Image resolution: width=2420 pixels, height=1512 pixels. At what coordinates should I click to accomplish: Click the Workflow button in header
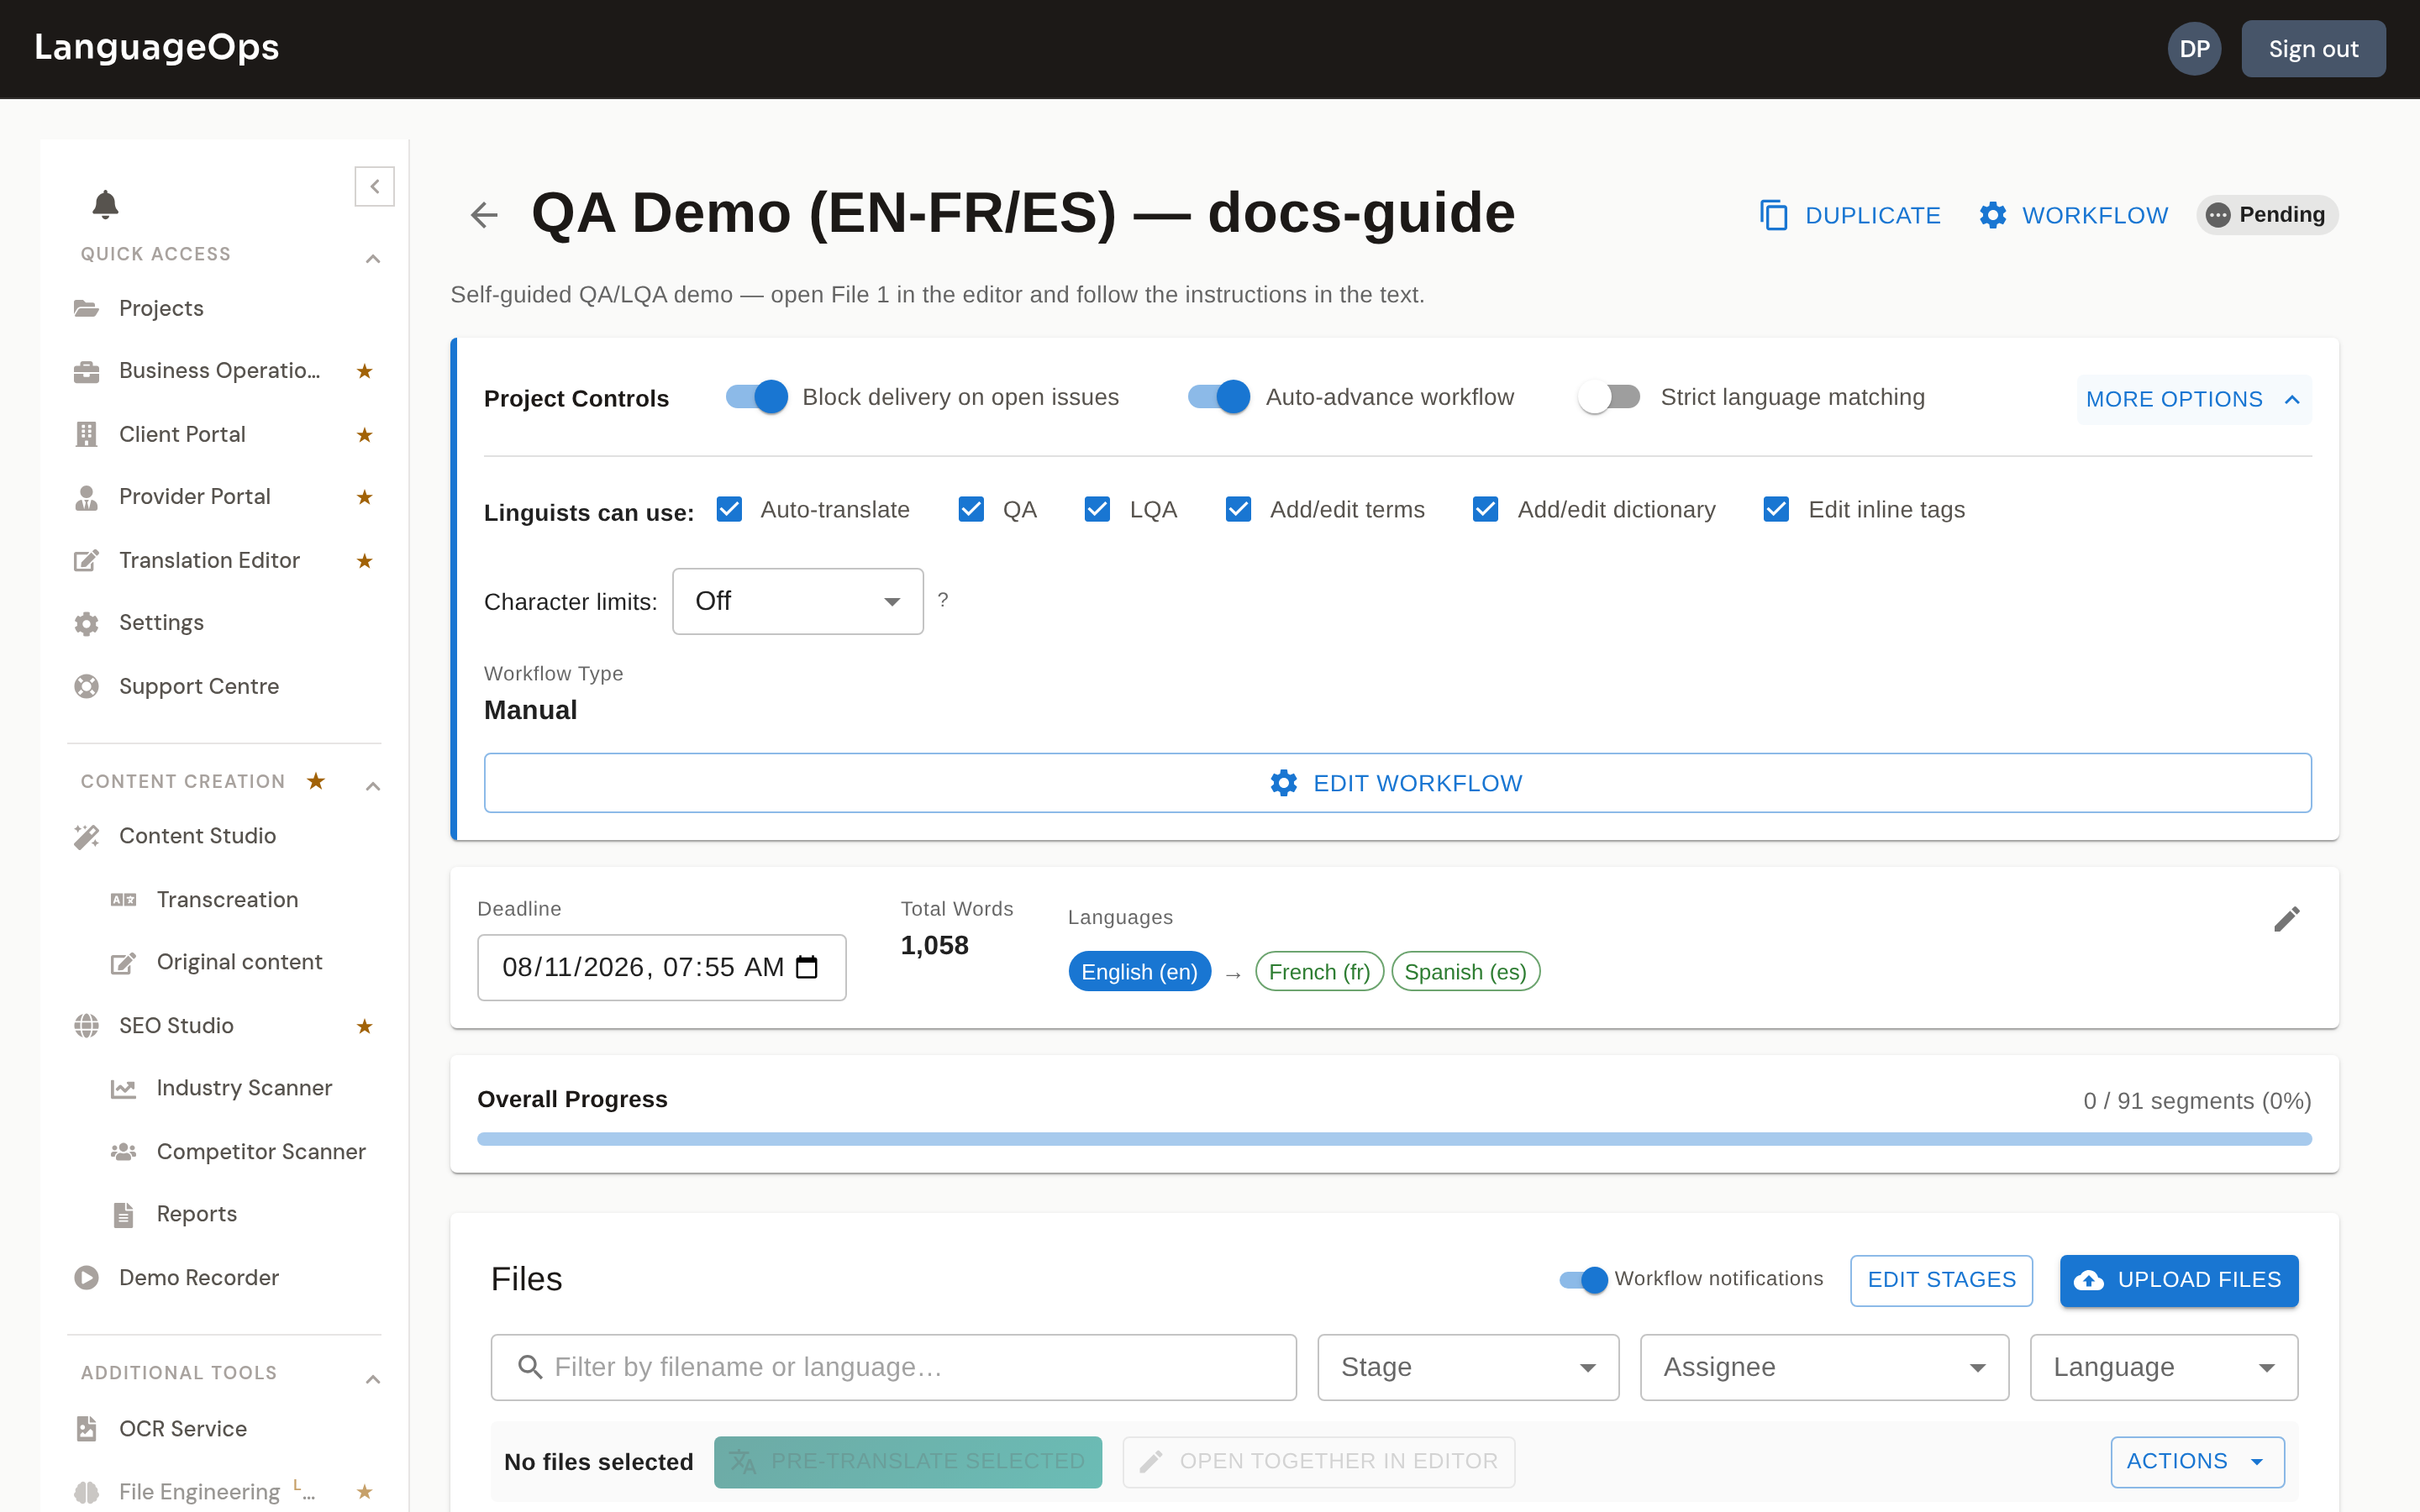tap(2073, 215)
